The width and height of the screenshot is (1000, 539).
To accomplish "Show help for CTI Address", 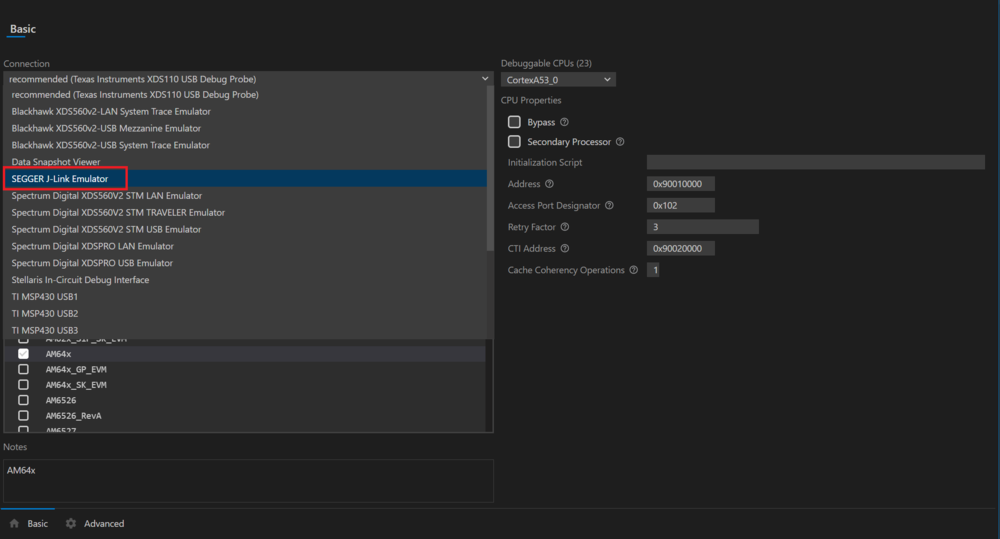I will [564, 249].
